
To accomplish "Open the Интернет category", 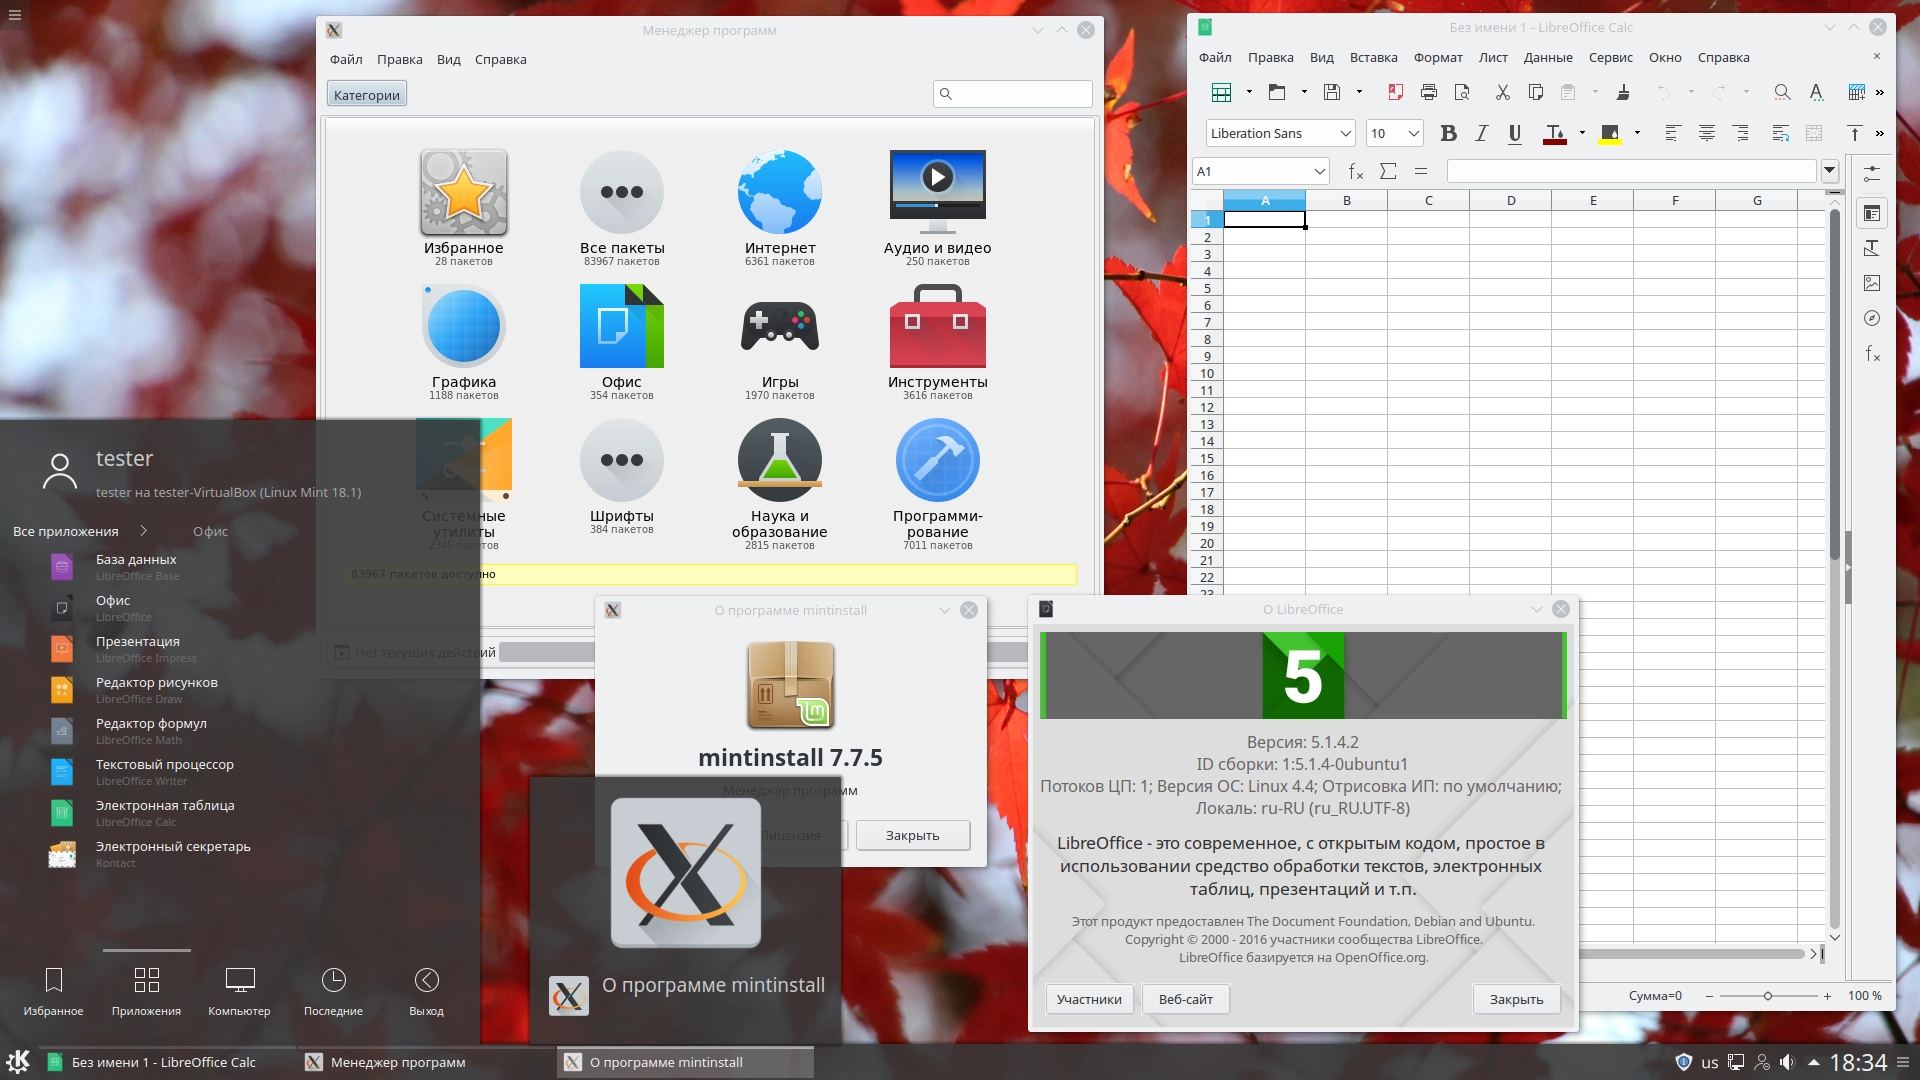I will pyautogui.click(x=780, y=207).
